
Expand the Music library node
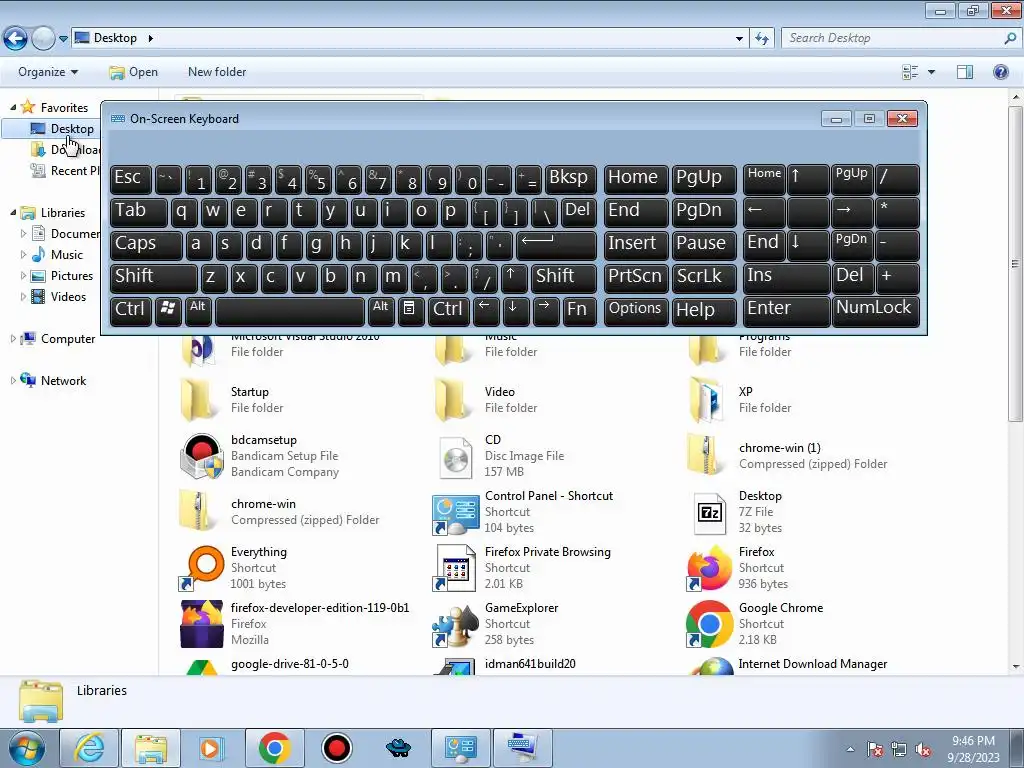(x=24, y=255)
